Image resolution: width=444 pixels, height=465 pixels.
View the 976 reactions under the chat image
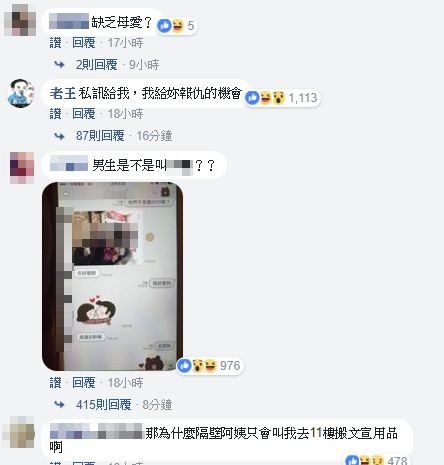click(210, 366)
